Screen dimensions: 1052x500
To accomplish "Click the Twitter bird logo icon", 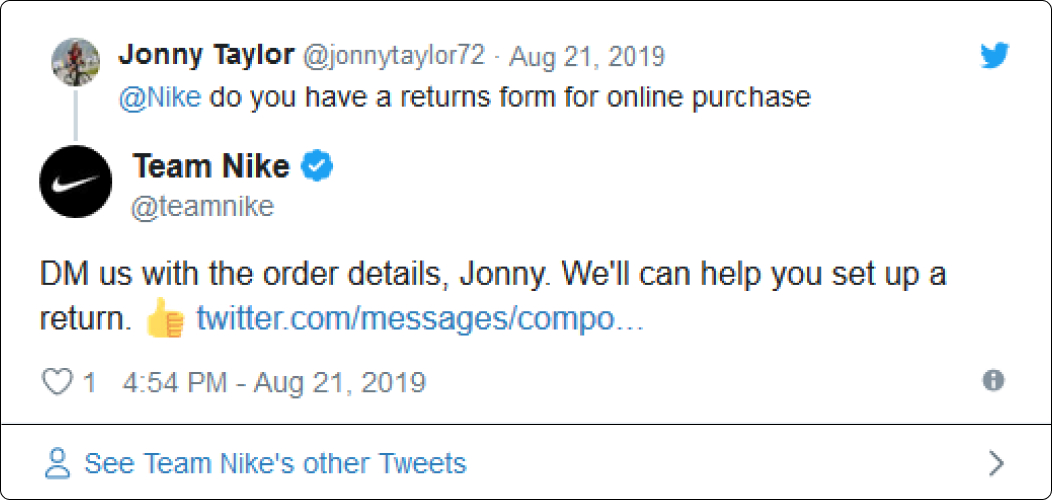I will [x=994, y=56].
